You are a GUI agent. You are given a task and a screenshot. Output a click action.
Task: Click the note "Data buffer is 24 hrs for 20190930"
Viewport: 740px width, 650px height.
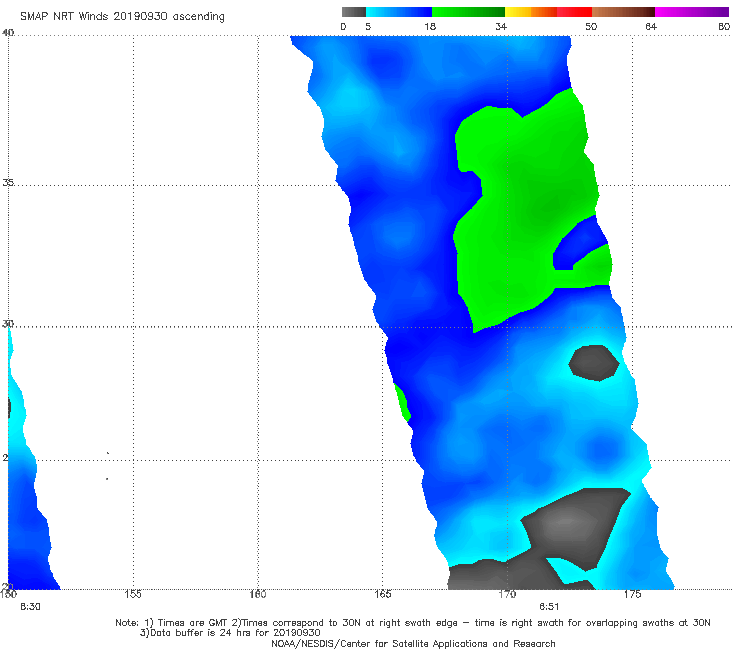click(x=235, y=633)
